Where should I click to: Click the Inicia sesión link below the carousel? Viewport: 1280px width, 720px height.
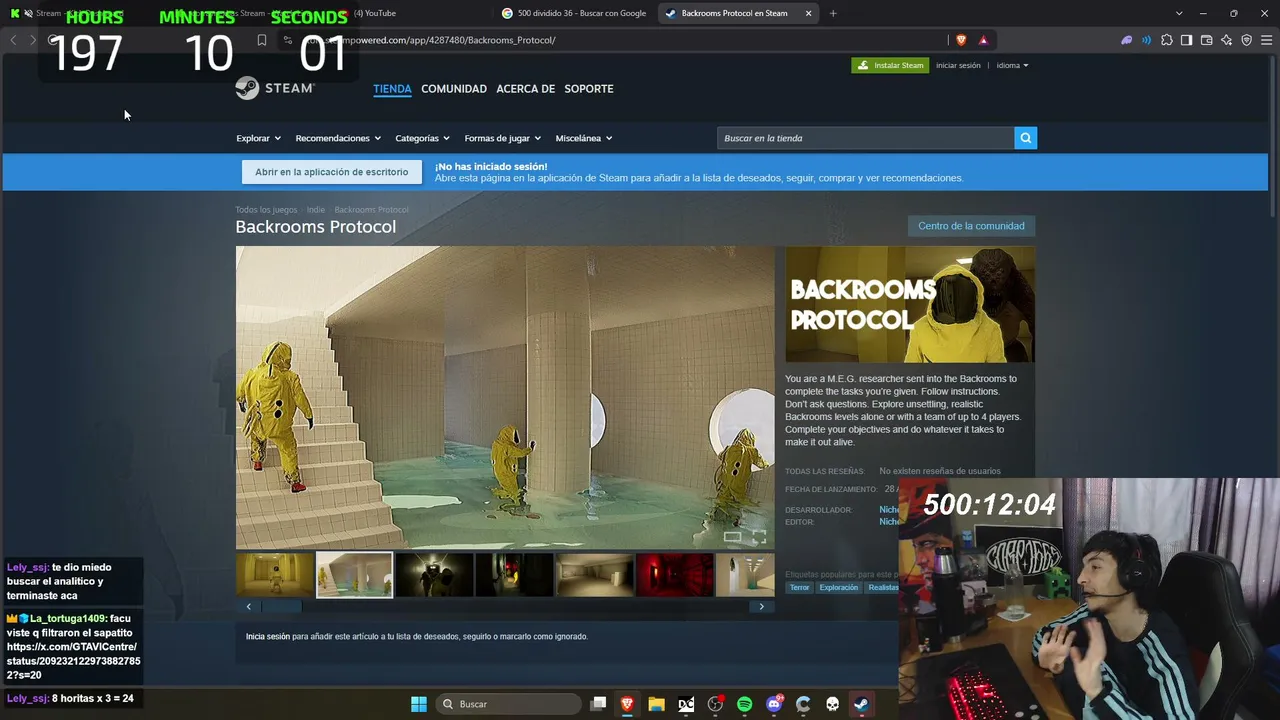(x=268, y=636)
